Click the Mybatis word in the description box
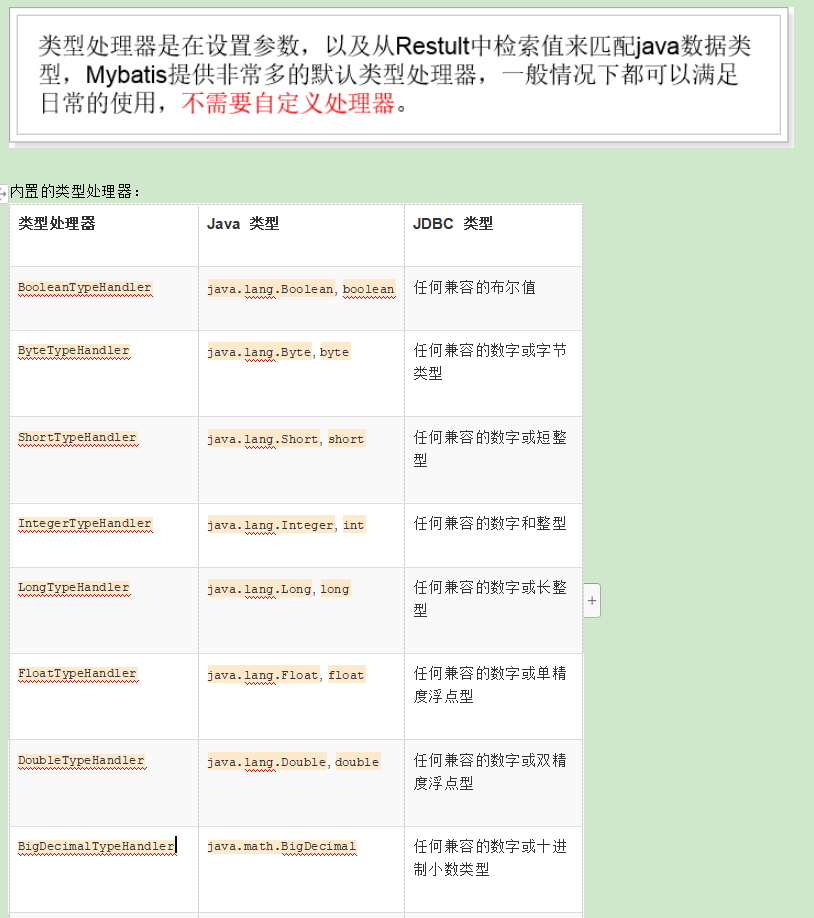 coord(126,74)
